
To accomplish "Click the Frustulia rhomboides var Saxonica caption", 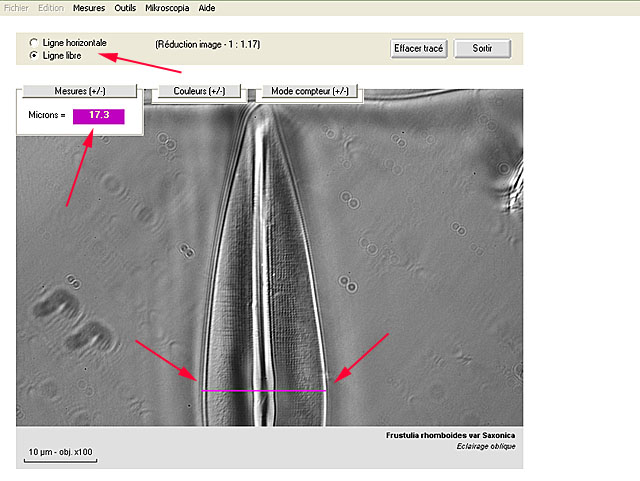I will point(451,435).
